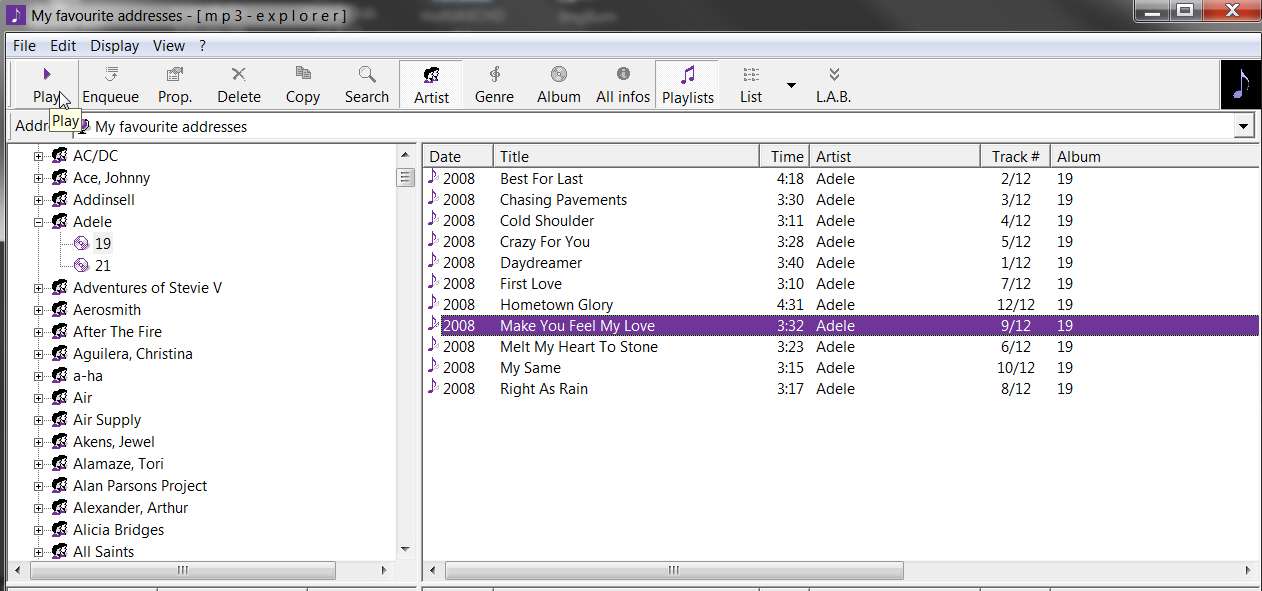The image size is (1262, 591).
Task: Click the track list horizontal scrollbar thumb
Action: [674, 570]
